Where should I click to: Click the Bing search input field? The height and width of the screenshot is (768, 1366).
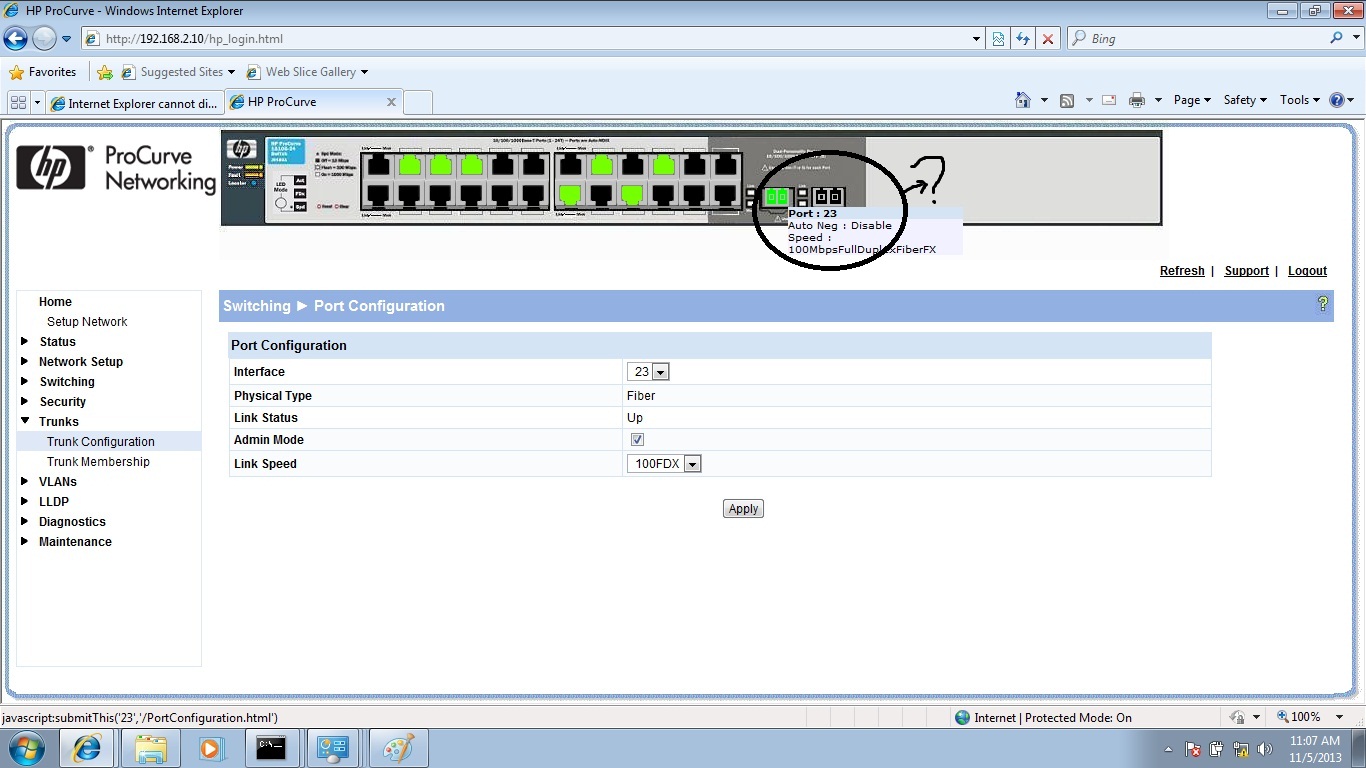pos(1200,39)
